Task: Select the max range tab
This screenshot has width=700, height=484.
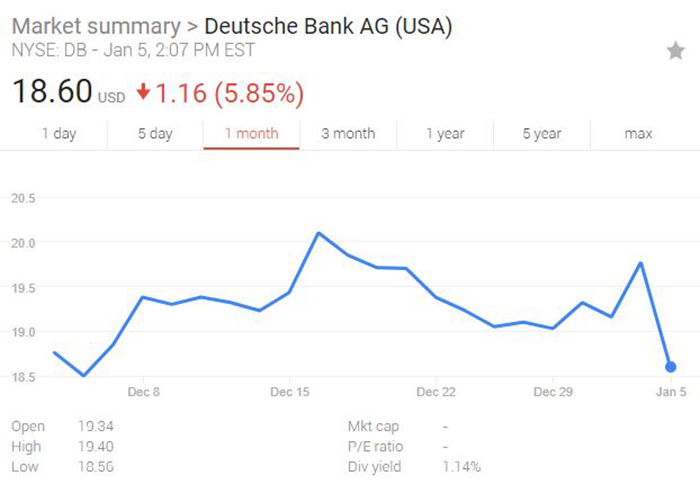Action: point(638,134)
